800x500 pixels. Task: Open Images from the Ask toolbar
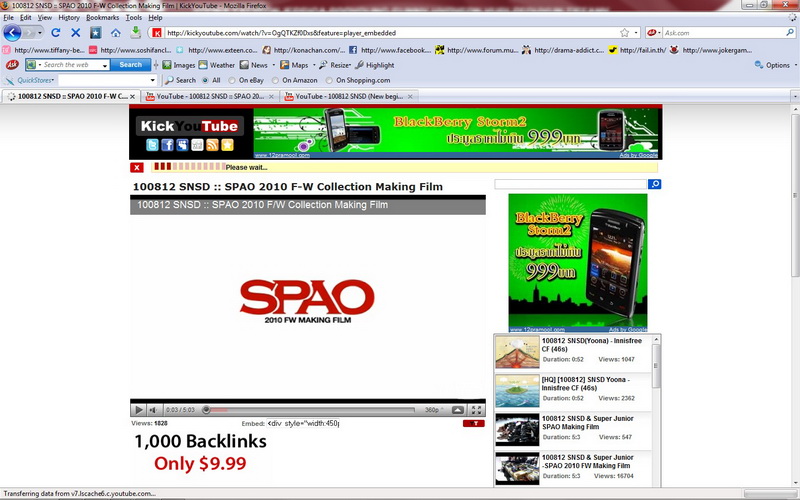click(x=179, y=65)
